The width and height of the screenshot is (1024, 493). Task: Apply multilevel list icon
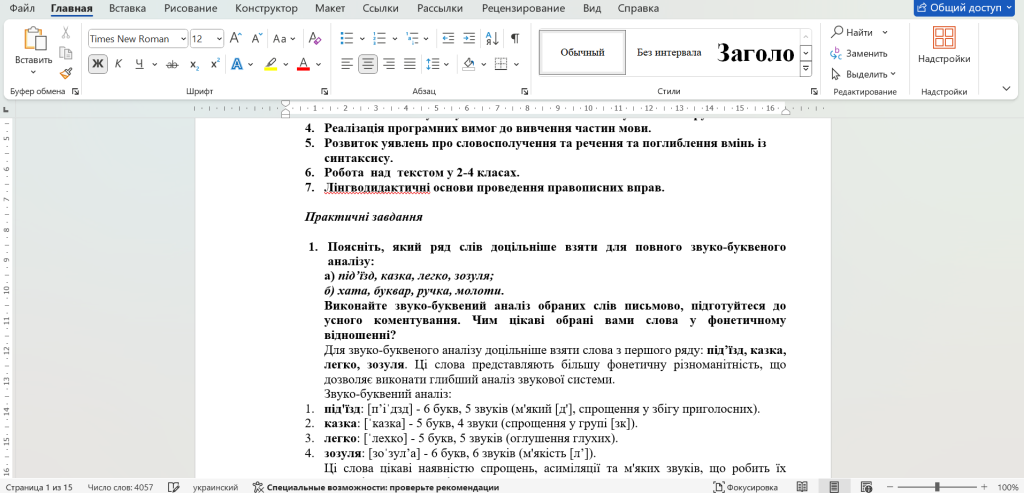tap(411, 39)
